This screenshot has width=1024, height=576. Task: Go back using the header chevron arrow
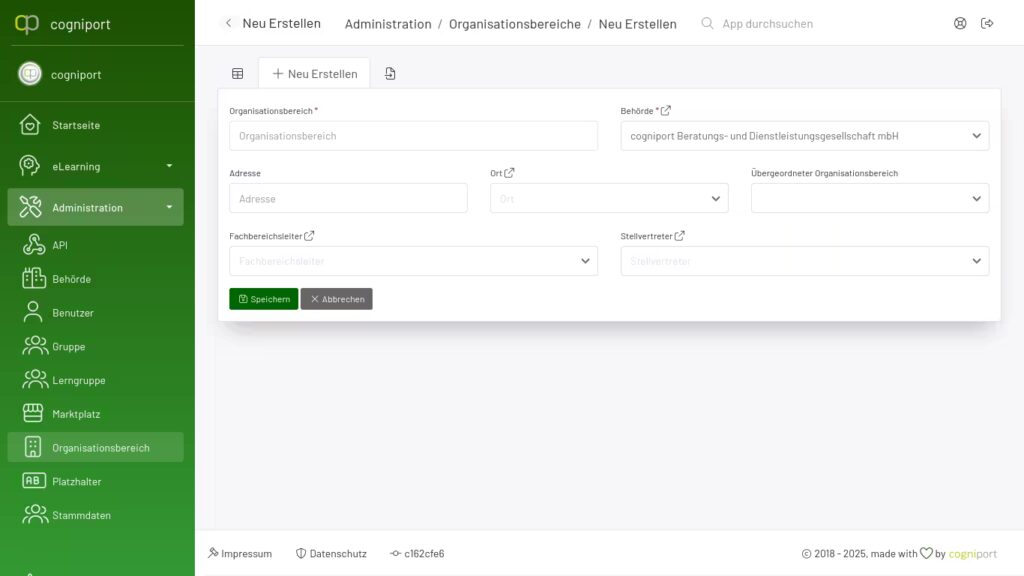(x=228, y=23)
